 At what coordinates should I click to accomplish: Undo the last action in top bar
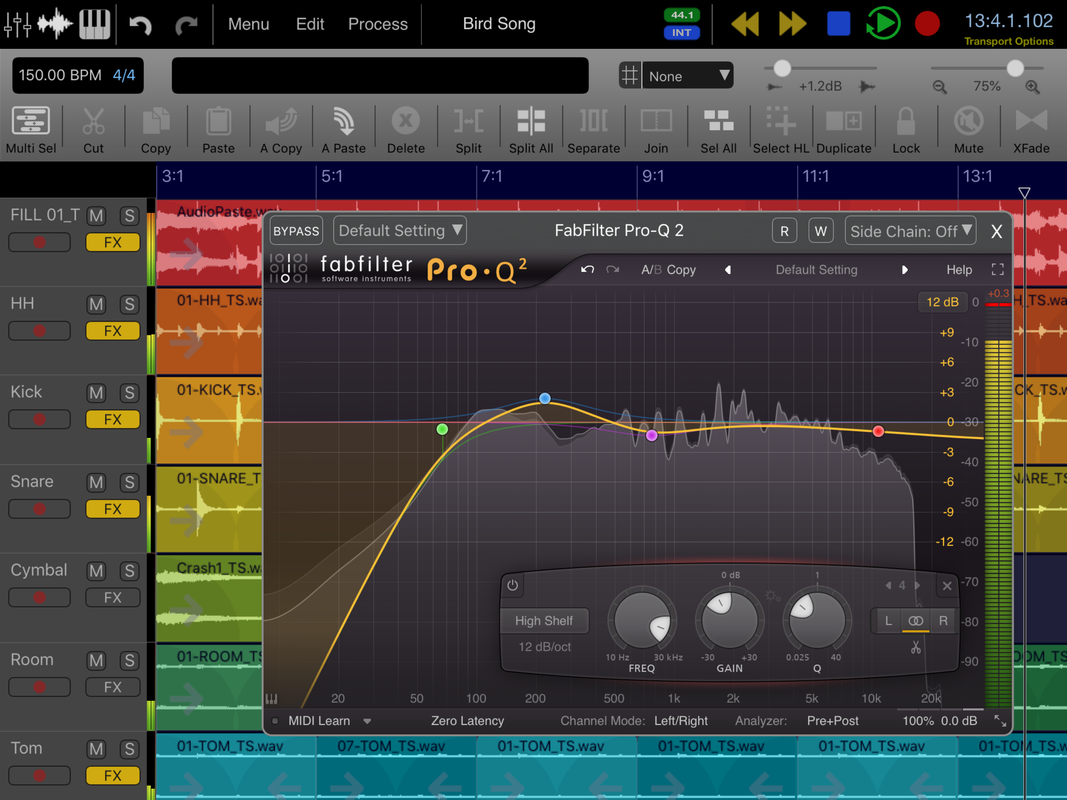[x=140, y=25]
